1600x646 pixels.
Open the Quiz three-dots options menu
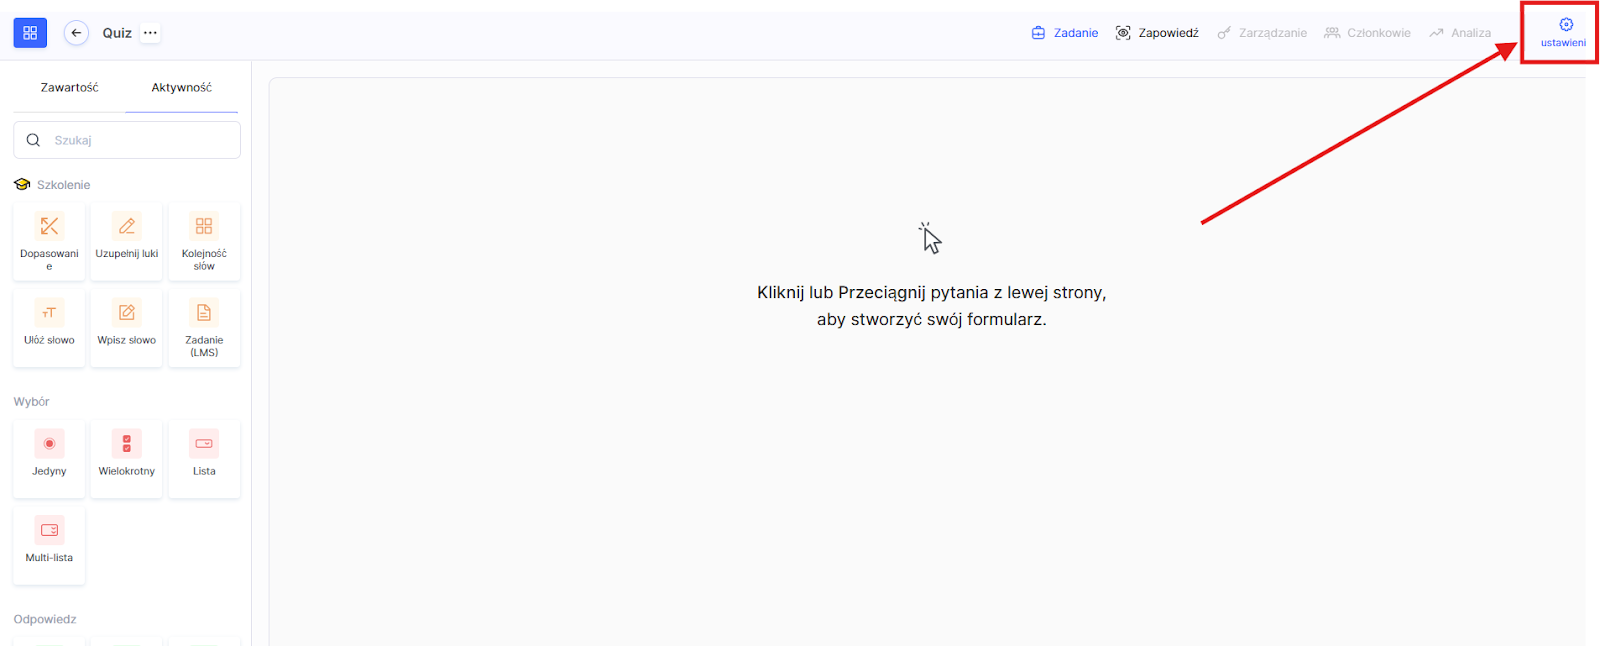pyautogui.click(x=150, y=33)
